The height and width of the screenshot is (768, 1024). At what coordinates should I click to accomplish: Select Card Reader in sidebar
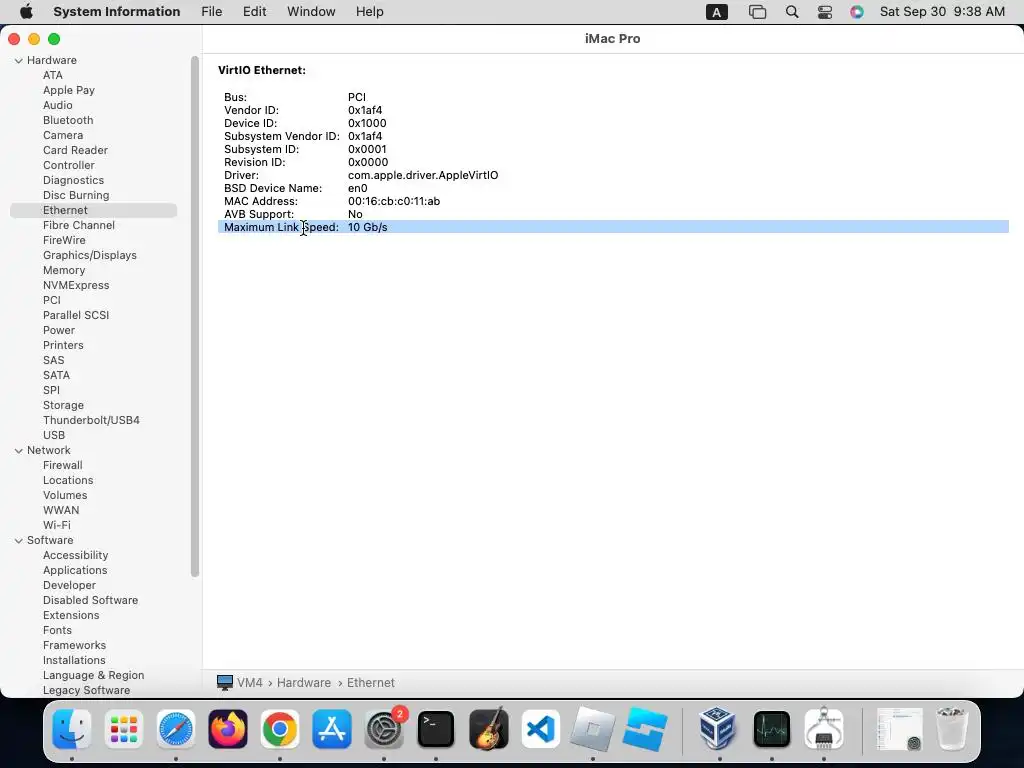click(x=75, y=150)
